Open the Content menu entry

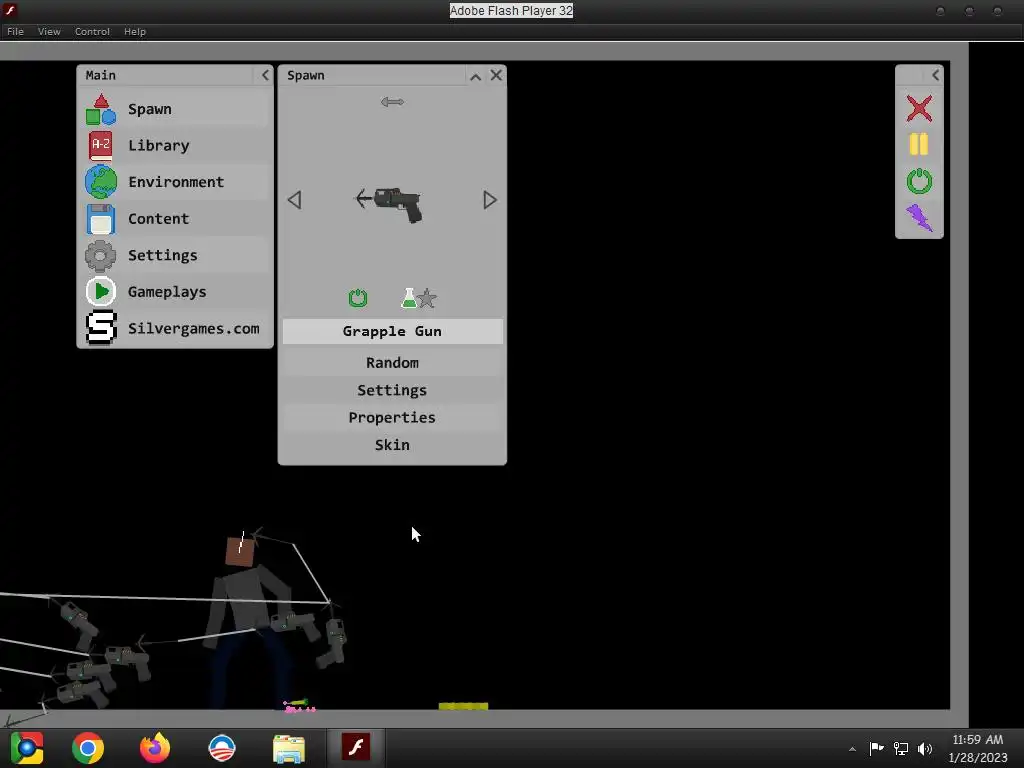159,219
